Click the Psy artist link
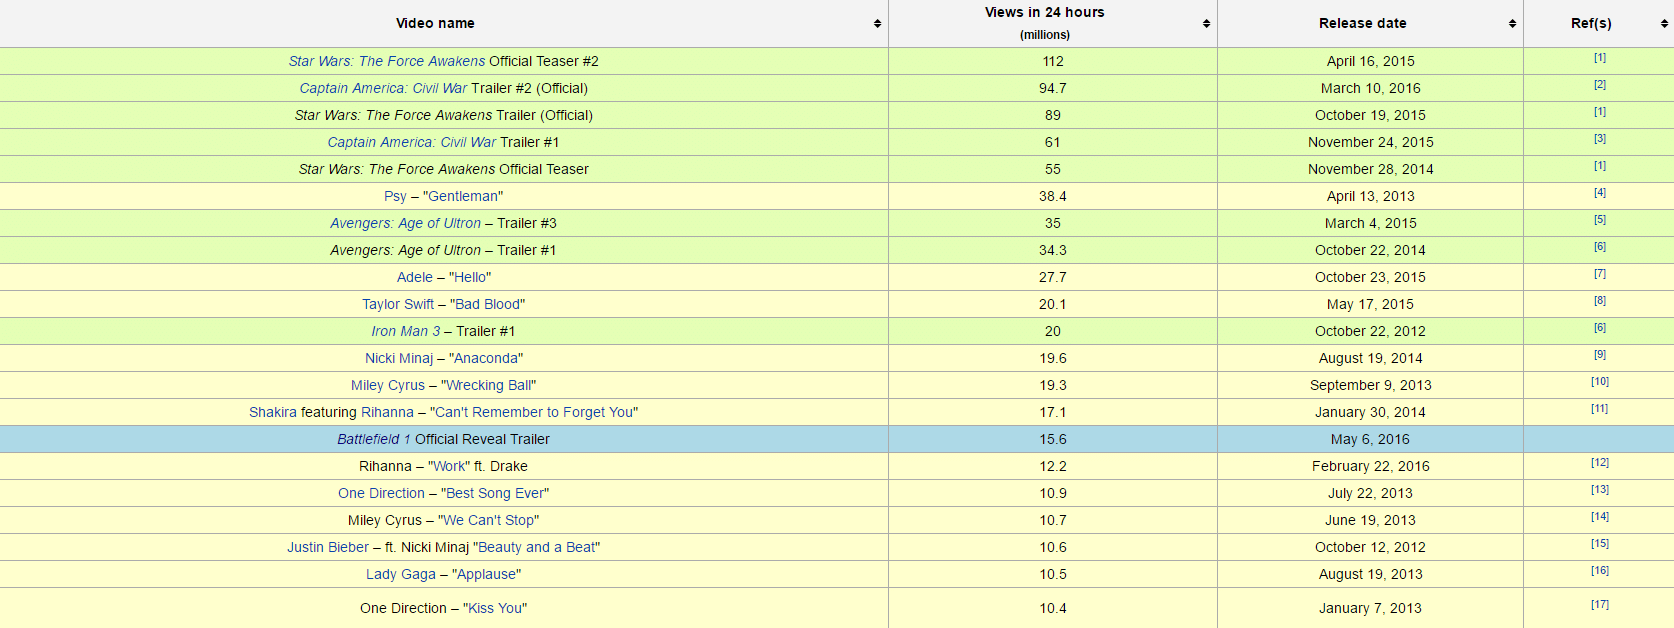The width and height of the screenshot is (1674, 628). point(395,196)
